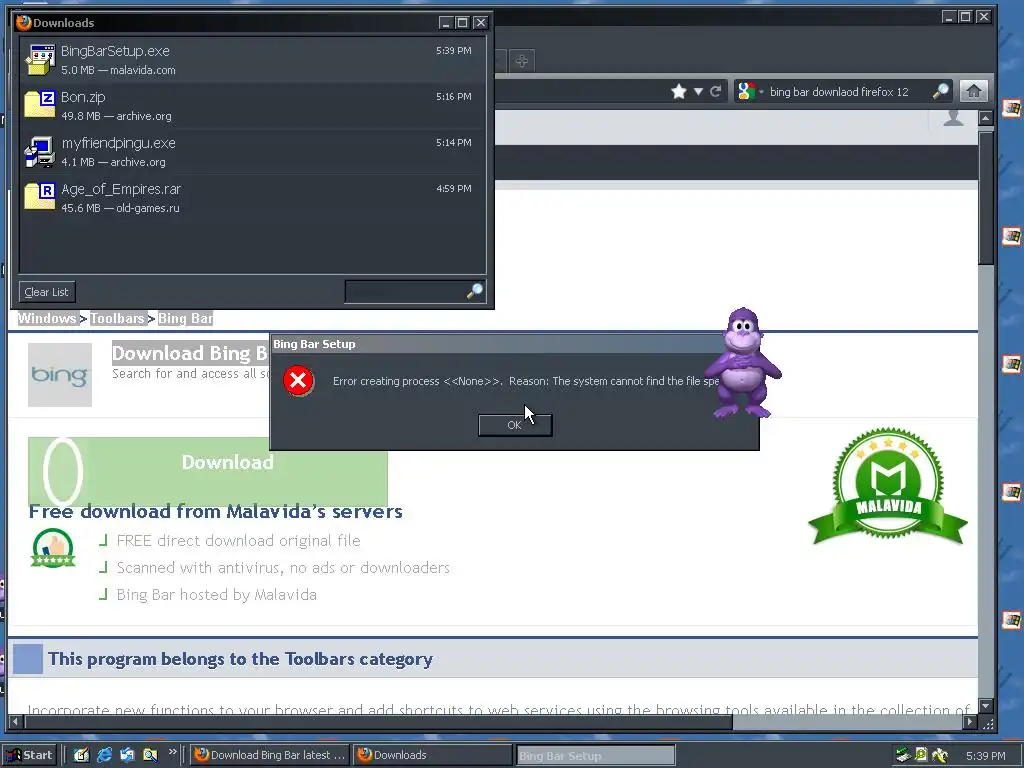Select the Age_of_Empires.rar filename text
The height and width of the screenshot is (768, 1024).
coord(121,189)
